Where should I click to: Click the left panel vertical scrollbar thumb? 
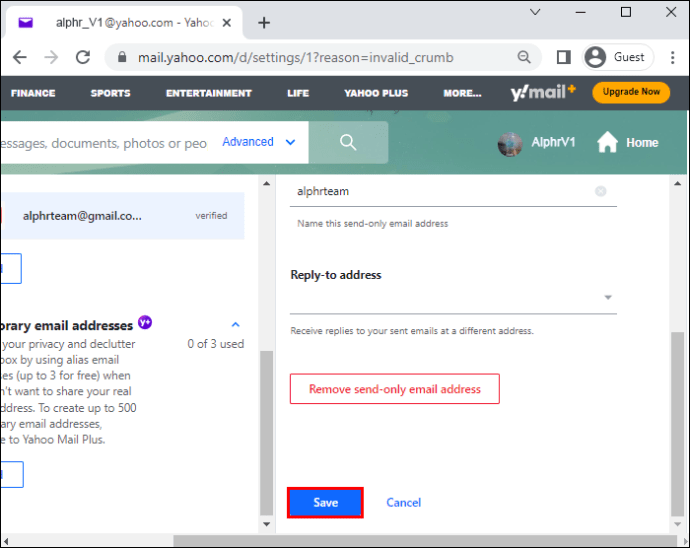coord(266,433)
